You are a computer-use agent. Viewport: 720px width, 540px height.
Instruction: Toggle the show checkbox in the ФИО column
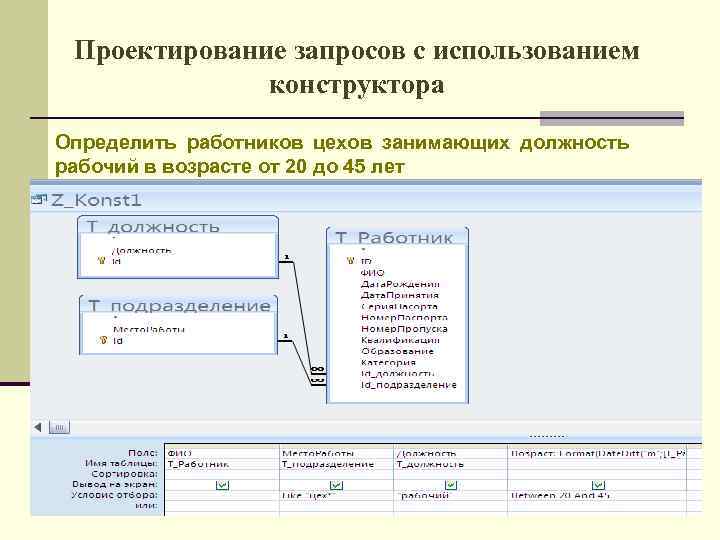(x=222, y=484)
